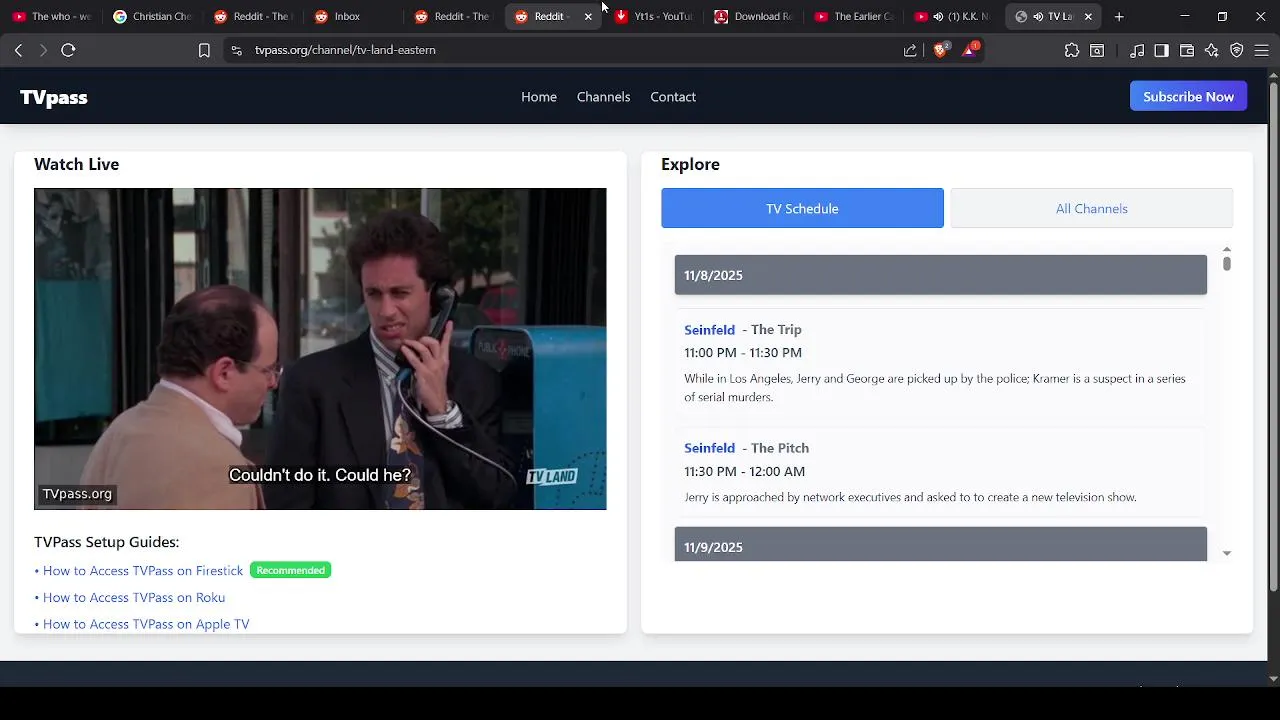
Task: Click the Subscribe Now button
Action: [1188, 97]
